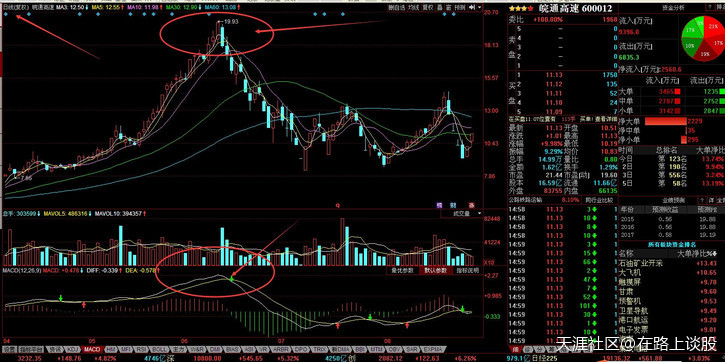Click the 叠 overlay toolbar button
725x362 pixels.
pyautogui.click(x=439, y=7)
